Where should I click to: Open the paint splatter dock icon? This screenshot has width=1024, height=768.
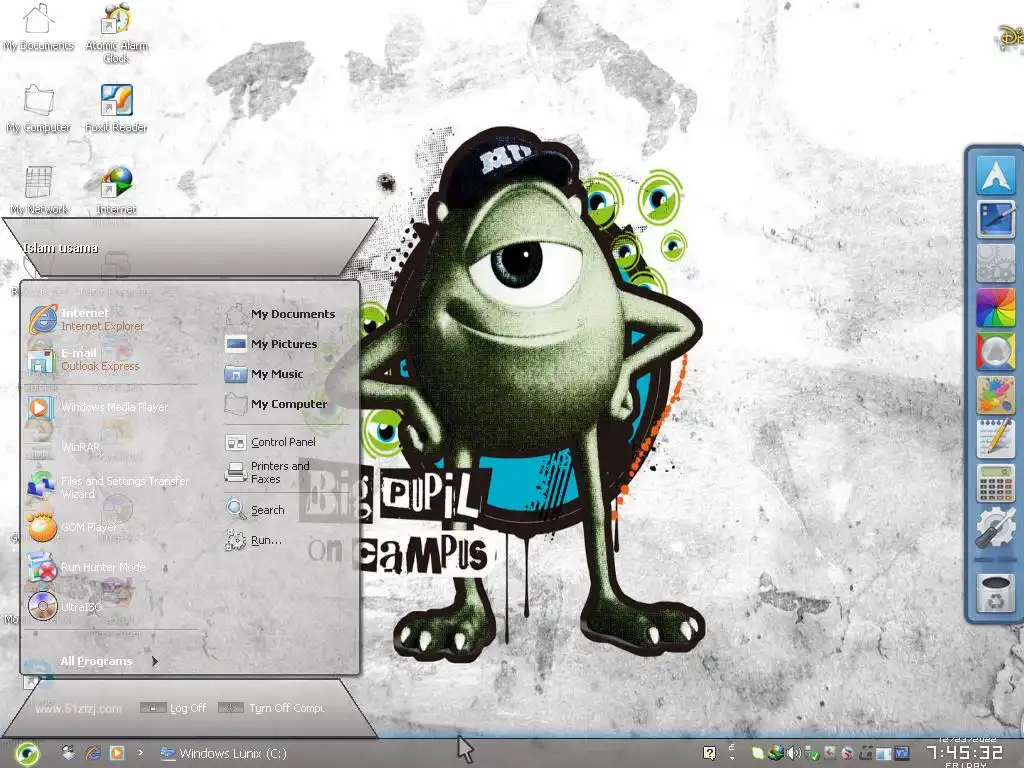[995, 395]
